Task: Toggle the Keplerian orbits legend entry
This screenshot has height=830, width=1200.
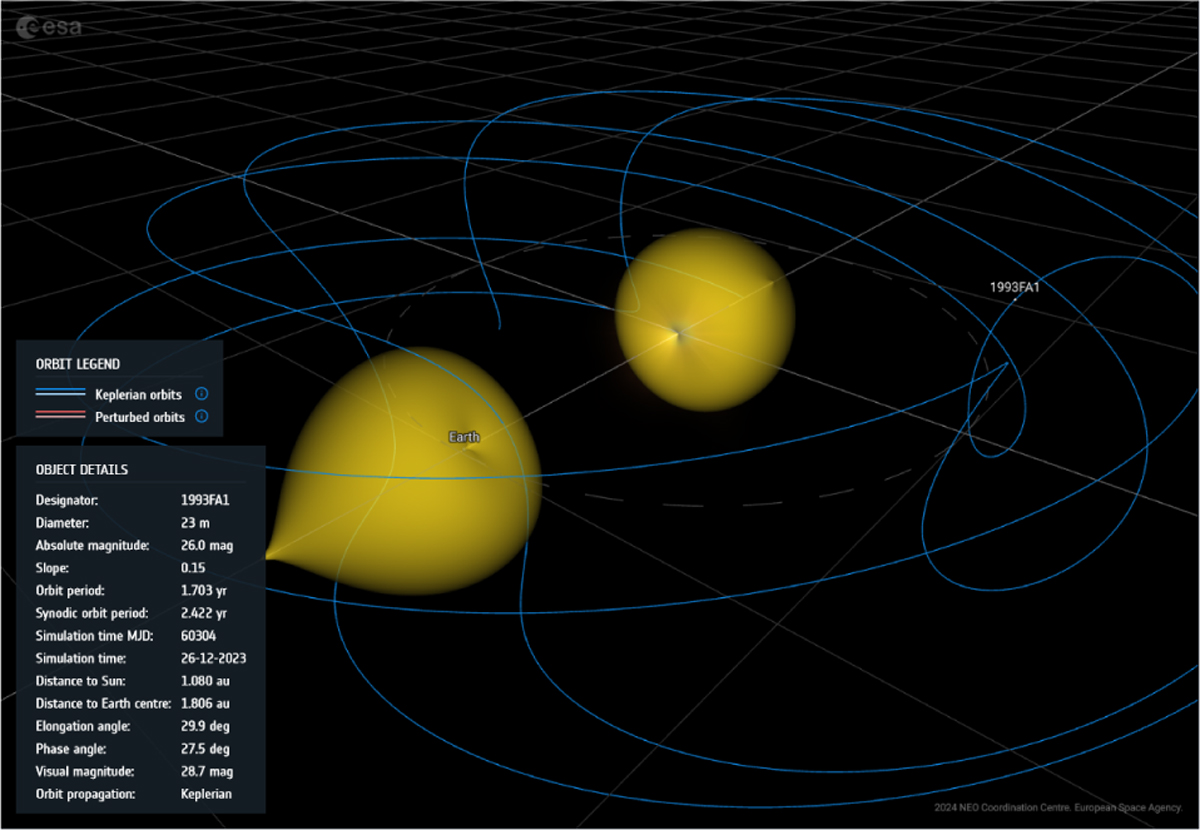Action: (x=138, y=394)
